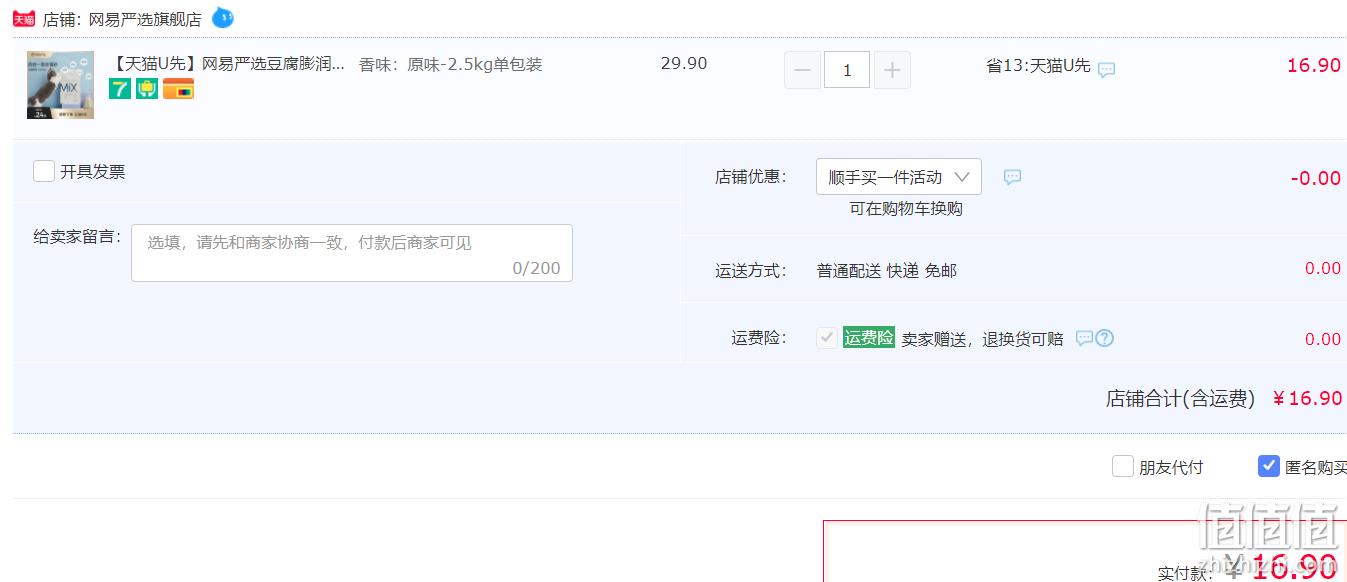Click the unit price 29.90
The width and height of the screenshot is (1347, 582).
[x=684, y=64]
